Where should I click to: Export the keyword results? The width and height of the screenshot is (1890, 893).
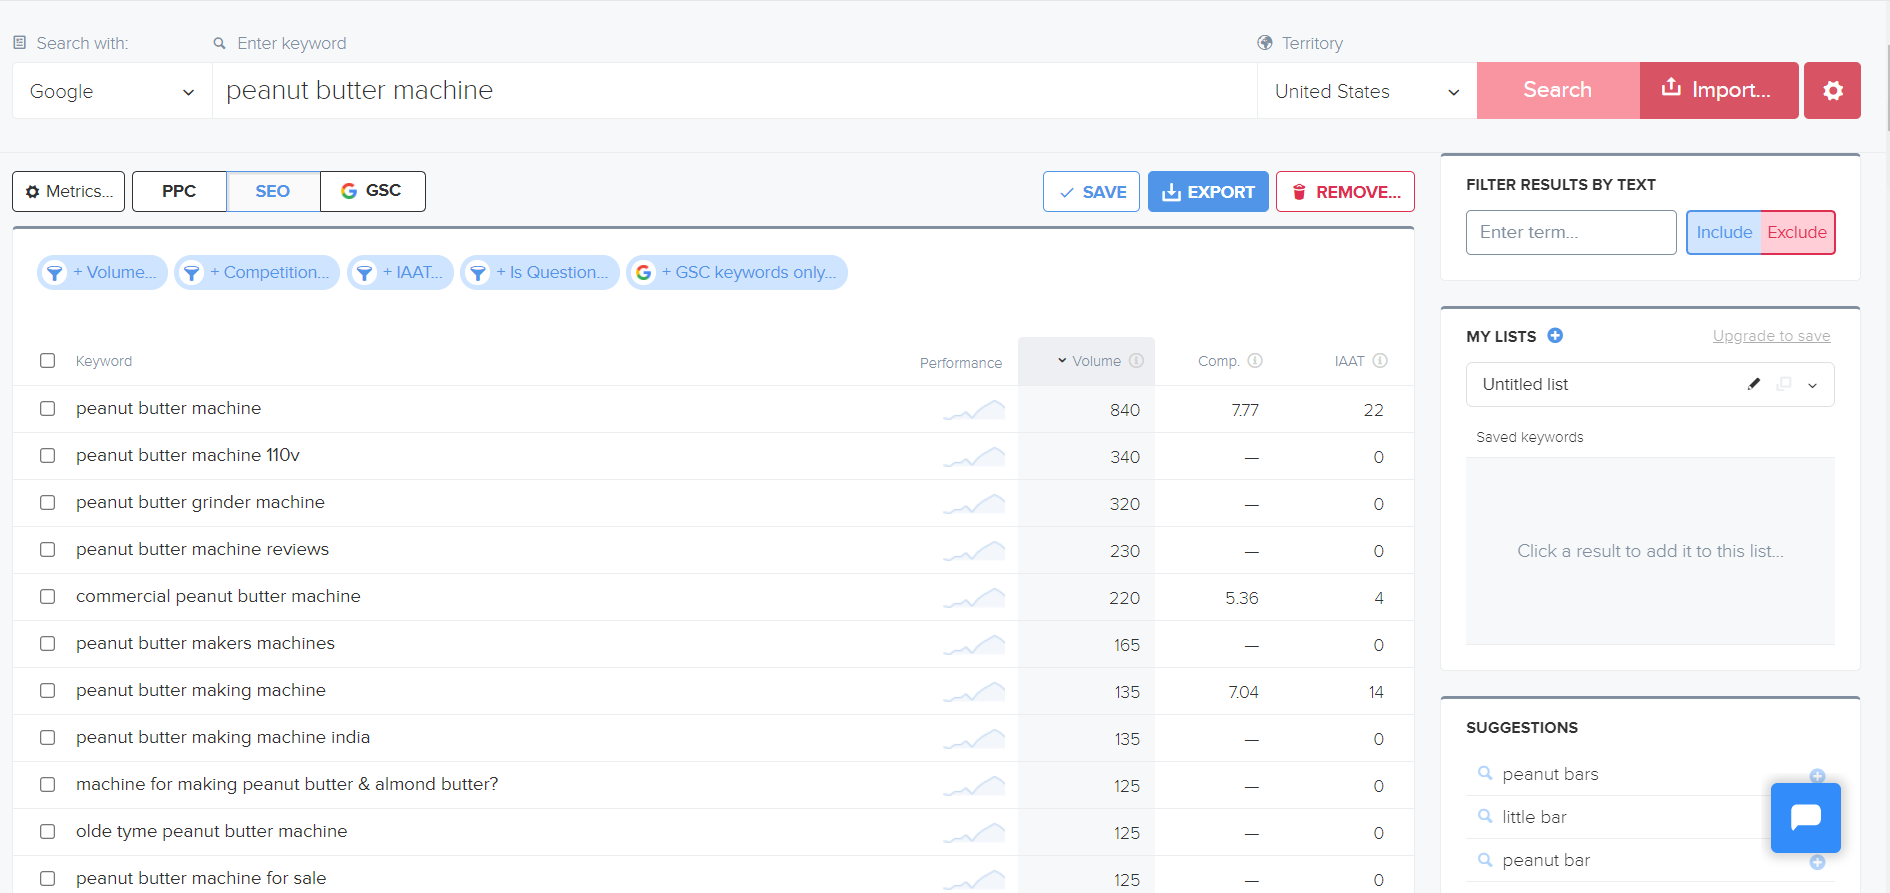[1208, 191]
